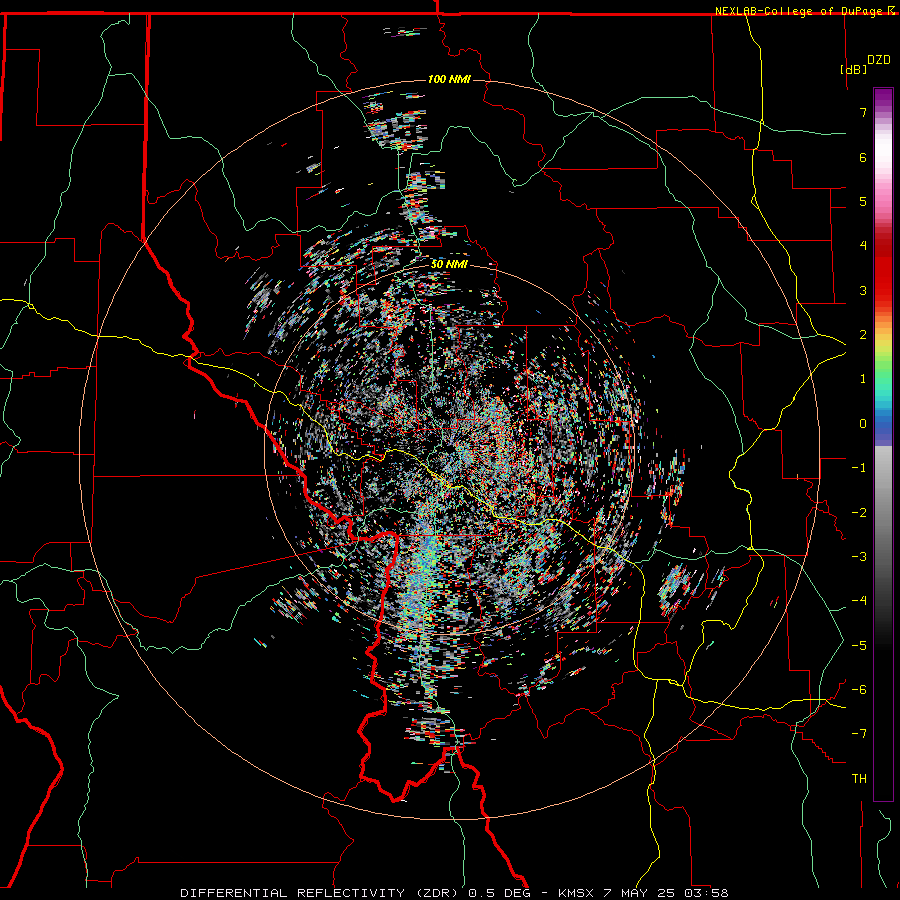Click the TH label on the color scale
The width and height of the screenshot is (900, 900).
click(859, 779)
